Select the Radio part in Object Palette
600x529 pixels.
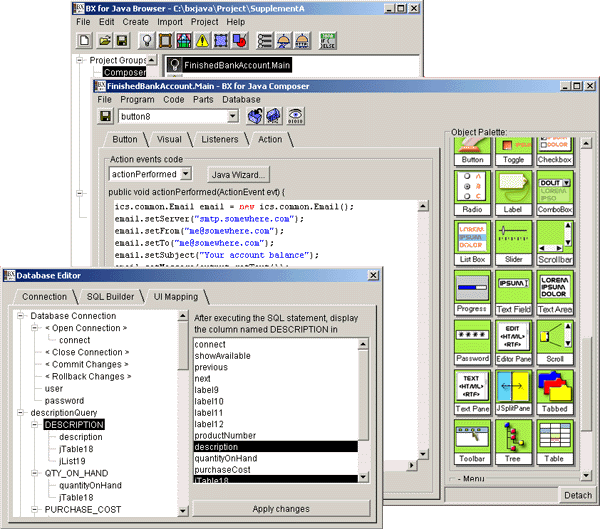pyautogui.click(x=473, y=193)
